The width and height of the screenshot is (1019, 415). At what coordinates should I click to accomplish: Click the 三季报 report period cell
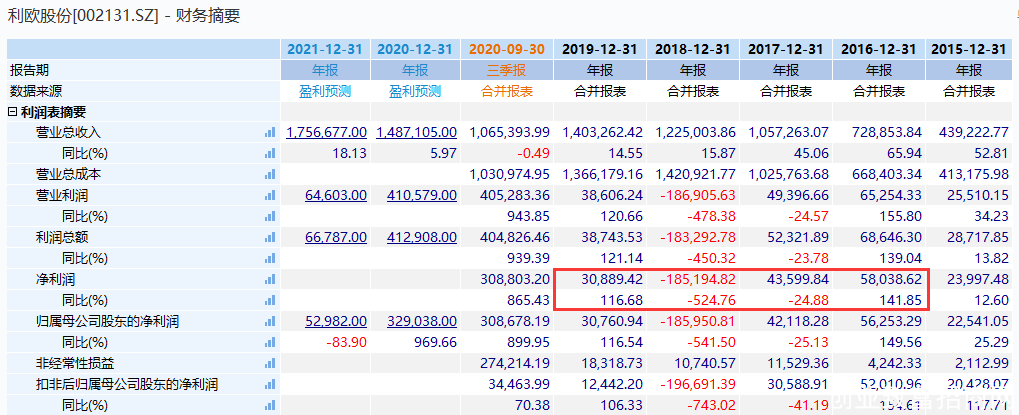[x=507, y=70]
